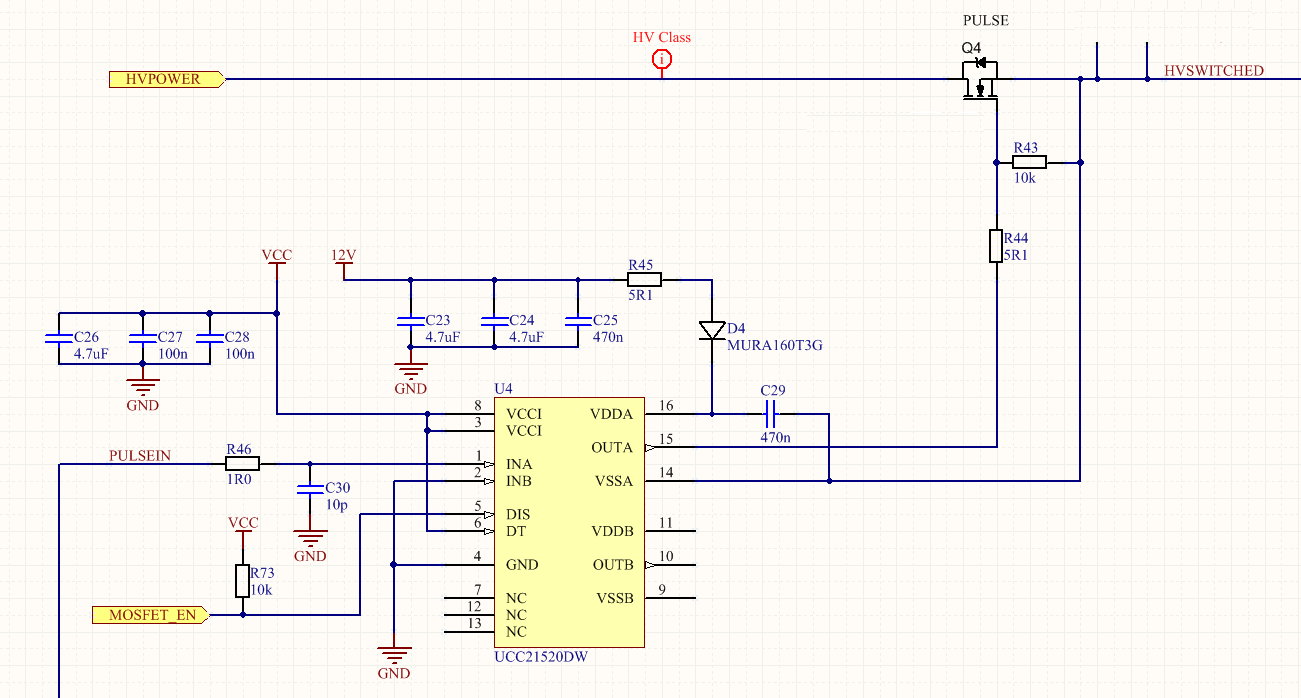Click the HV Class directive marker circle
Viewport: 1301px width, 698px height.
(x=662, y=59)
